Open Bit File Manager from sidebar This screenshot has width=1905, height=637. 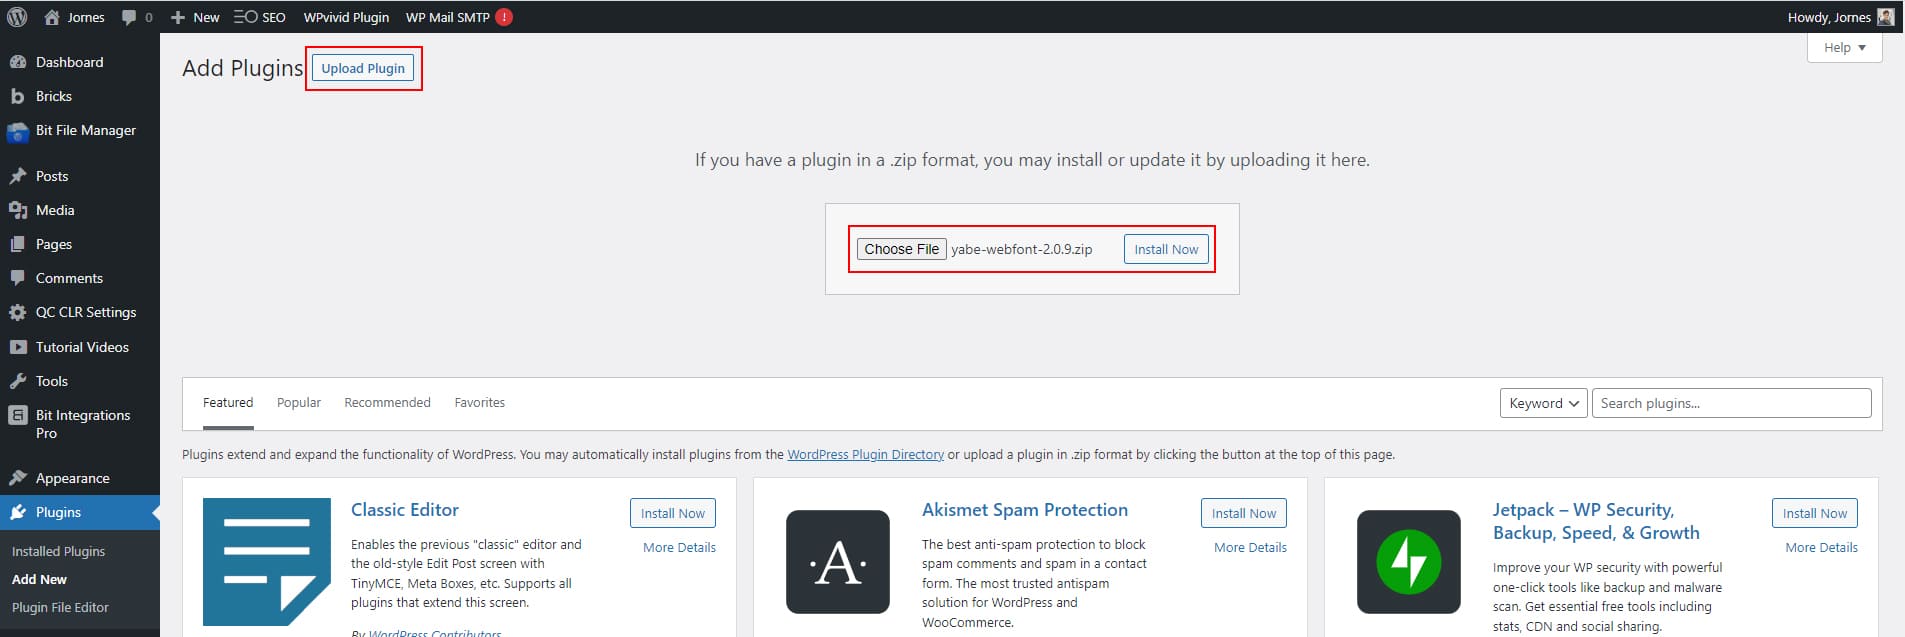[19, 131]
